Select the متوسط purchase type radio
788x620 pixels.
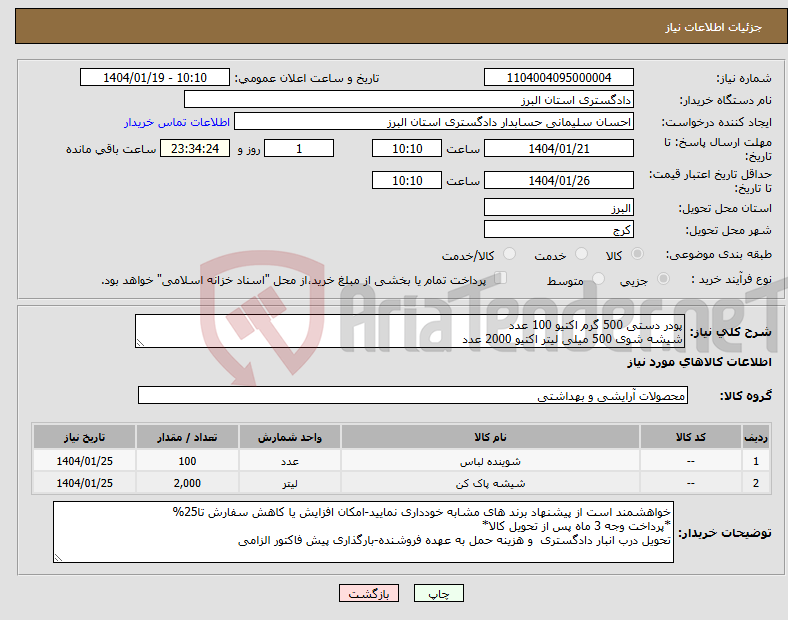tap(599, 278)
